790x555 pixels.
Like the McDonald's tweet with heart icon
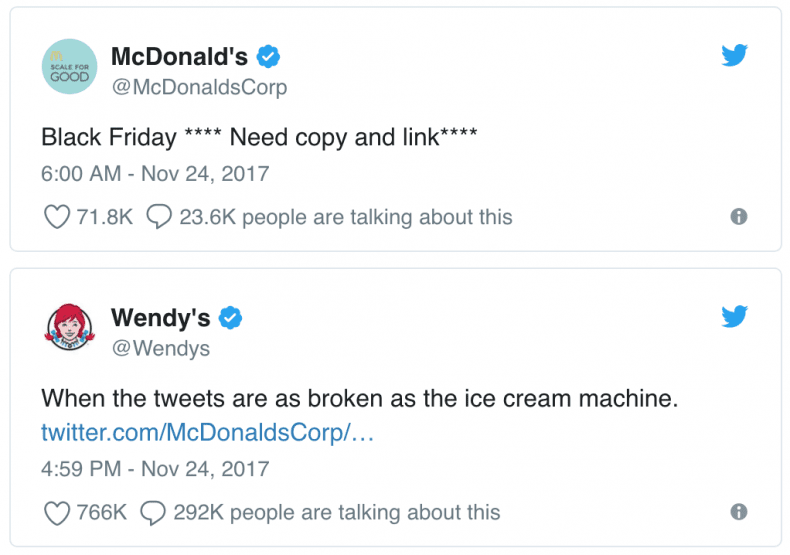coord(57,217)
